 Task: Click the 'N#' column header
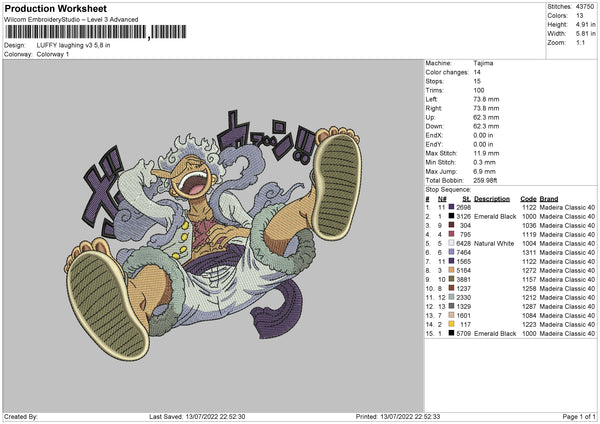pos(442,199)
